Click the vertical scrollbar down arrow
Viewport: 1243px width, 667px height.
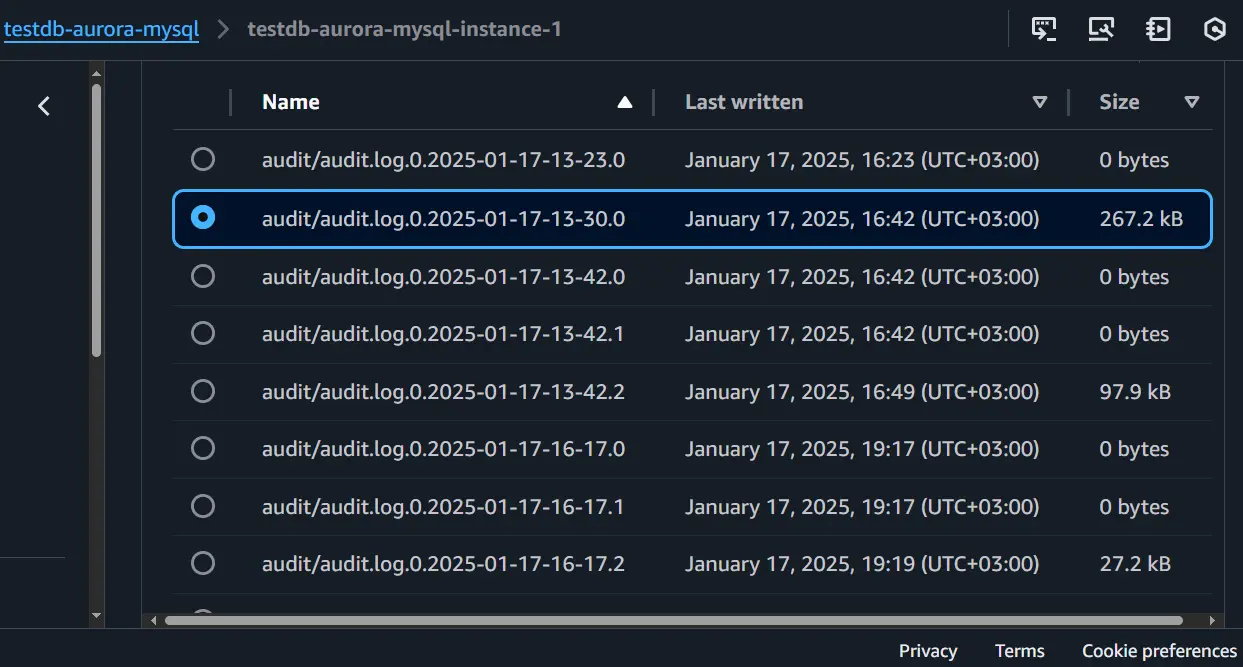(96, 615)
